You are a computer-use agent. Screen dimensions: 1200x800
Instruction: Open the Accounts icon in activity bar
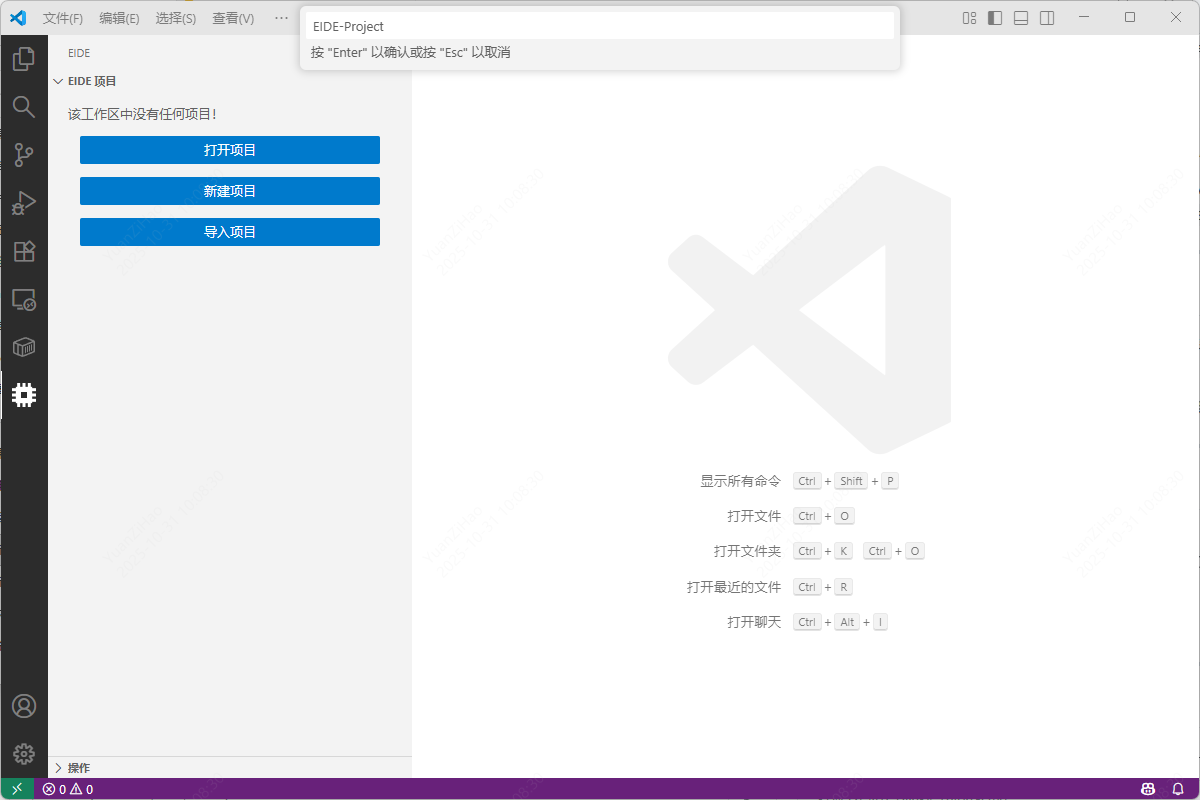tap(24, 706)
